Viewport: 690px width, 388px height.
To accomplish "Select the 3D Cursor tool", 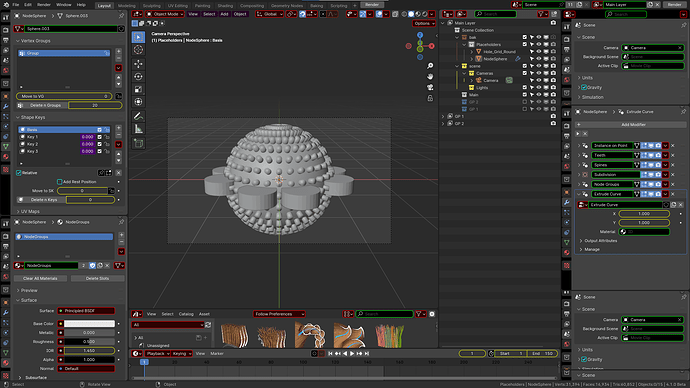I will [x=138, y=50].
